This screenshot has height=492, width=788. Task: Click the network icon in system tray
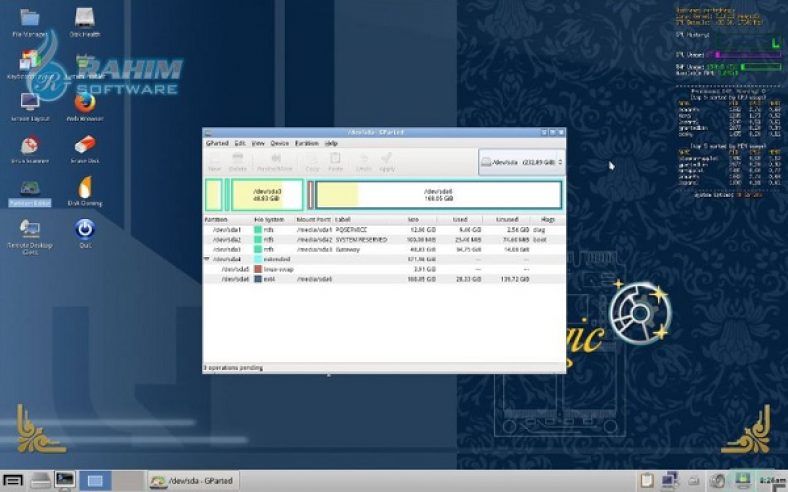coord(669,480)
